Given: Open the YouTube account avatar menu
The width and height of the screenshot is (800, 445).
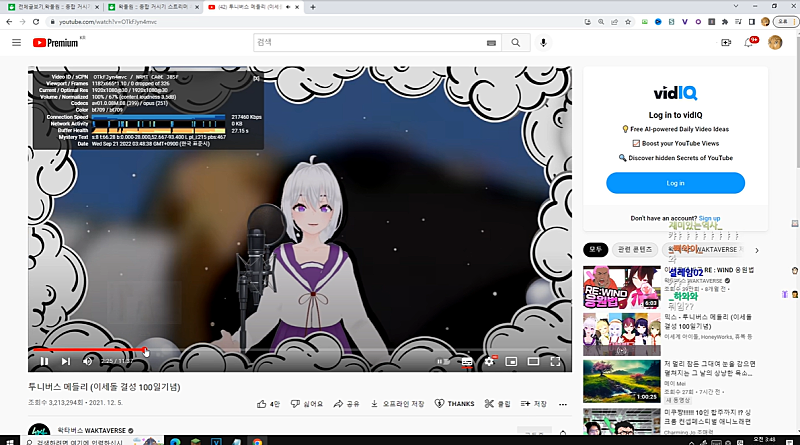Looking at the screenshot, I should click(775, 42).
